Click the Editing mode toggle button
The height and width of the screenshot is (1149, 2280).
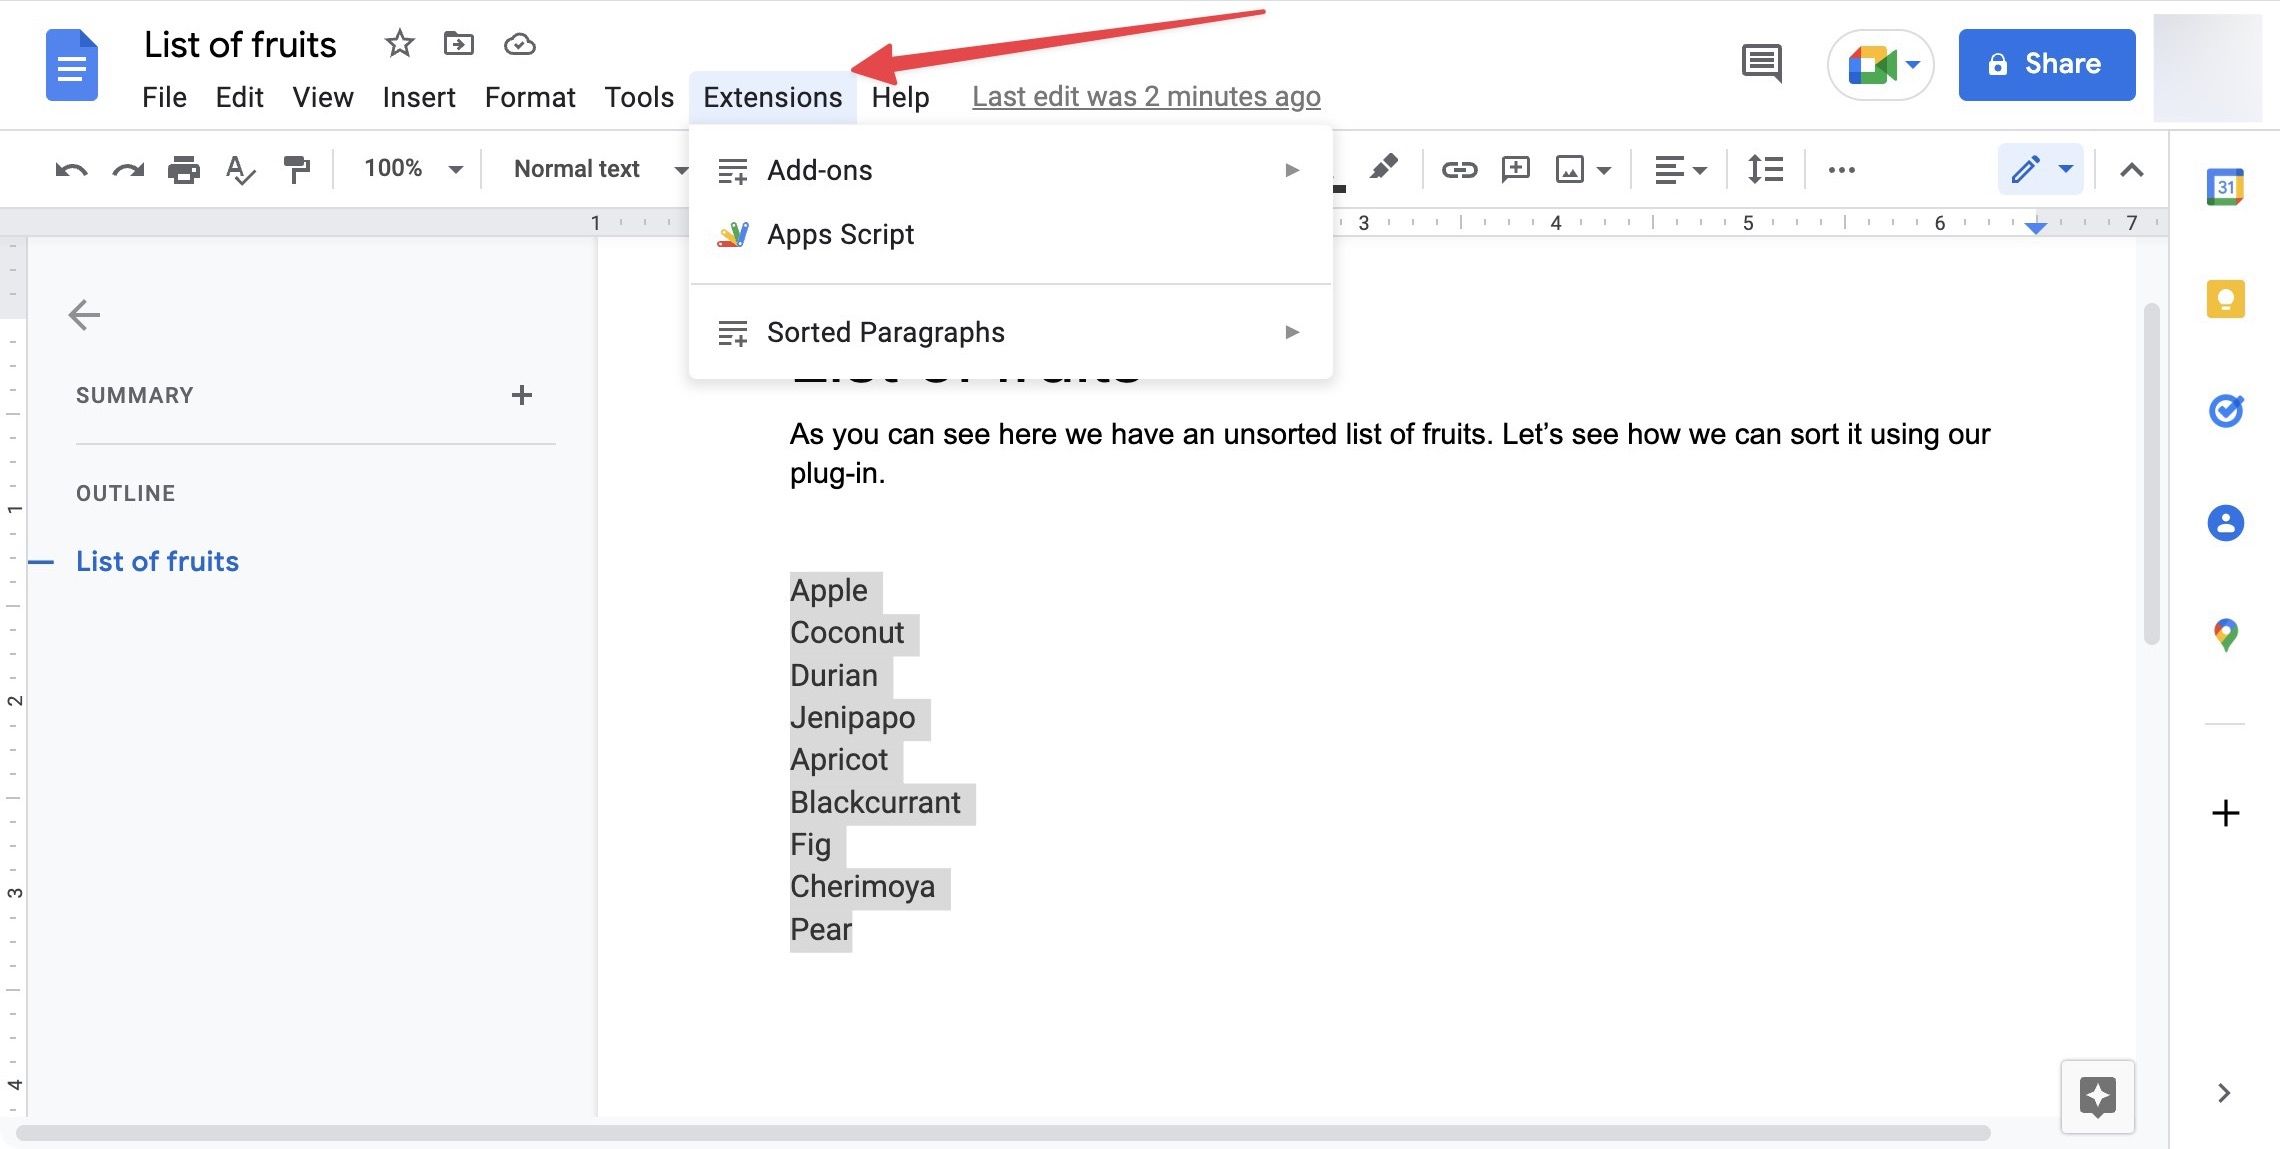point(2038,167)
